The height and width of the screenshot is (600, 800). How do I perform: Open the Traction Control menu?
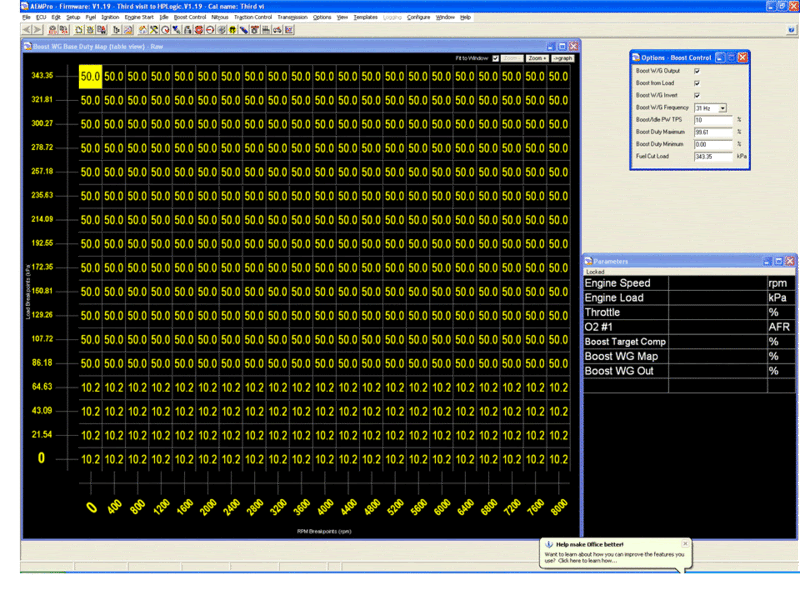pos(253,17)
